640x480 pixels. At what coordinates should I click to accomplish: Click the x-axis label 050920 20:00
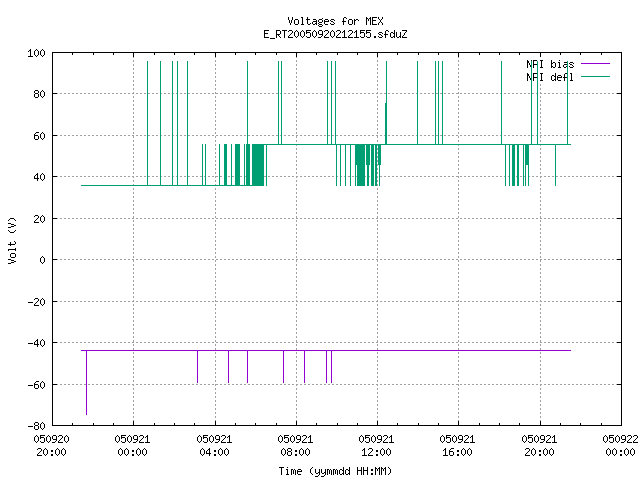(x=51, y=445)
